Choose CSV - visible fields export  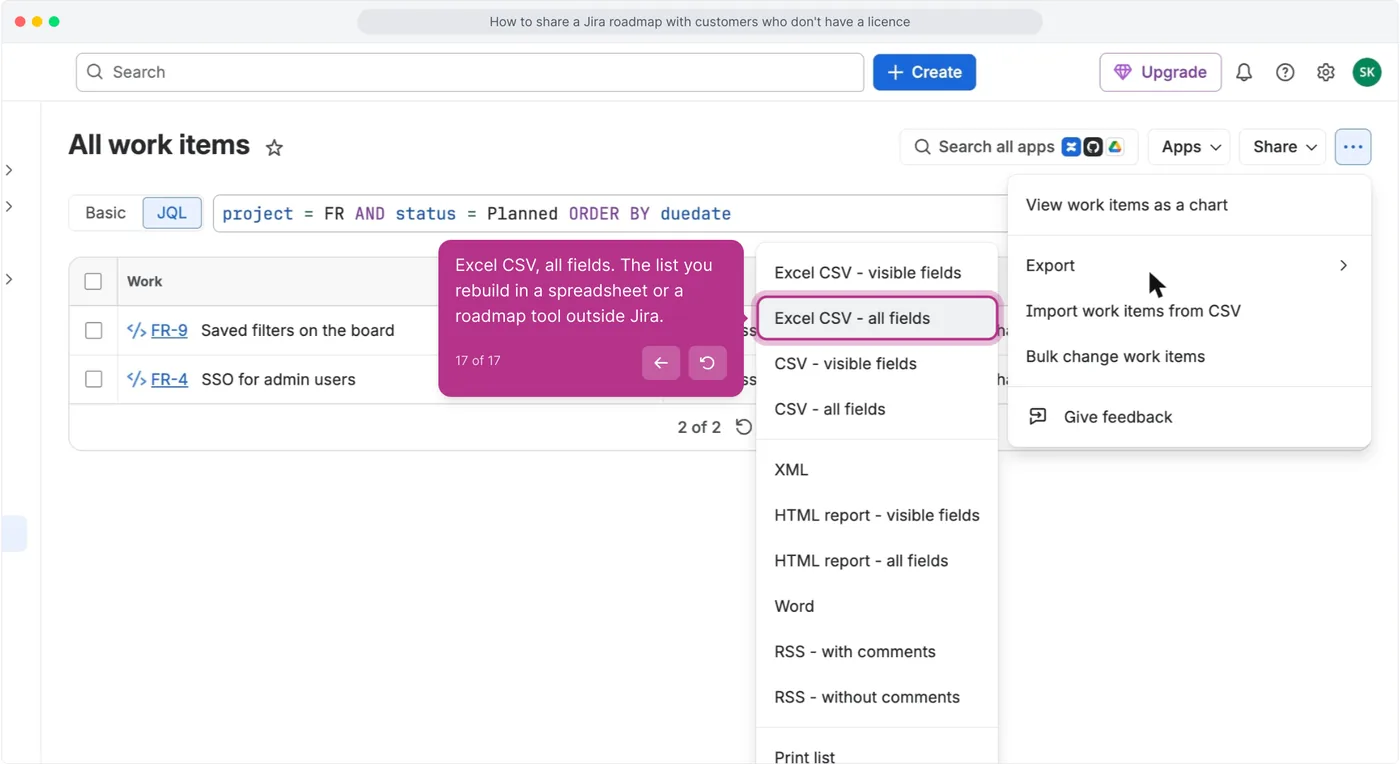click(877, 363)
